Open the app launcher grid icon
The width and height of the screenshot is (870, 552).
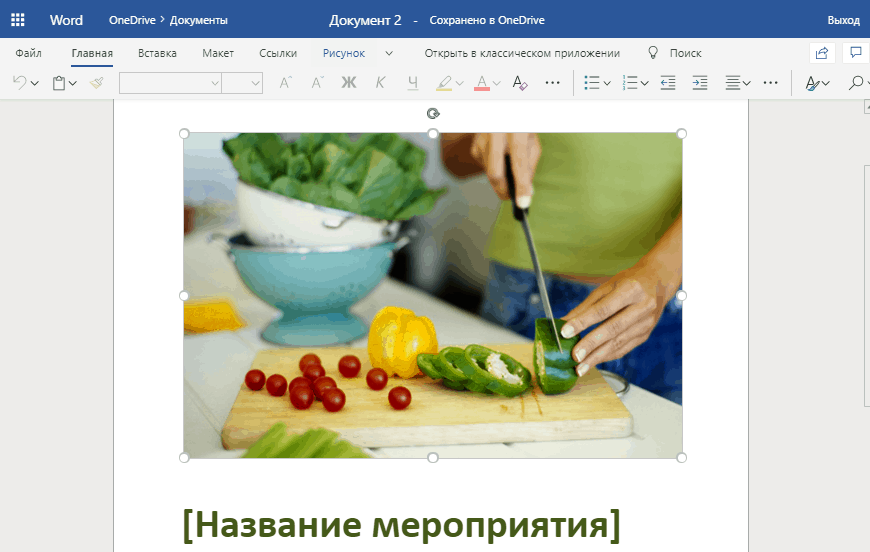coord(18,20)
